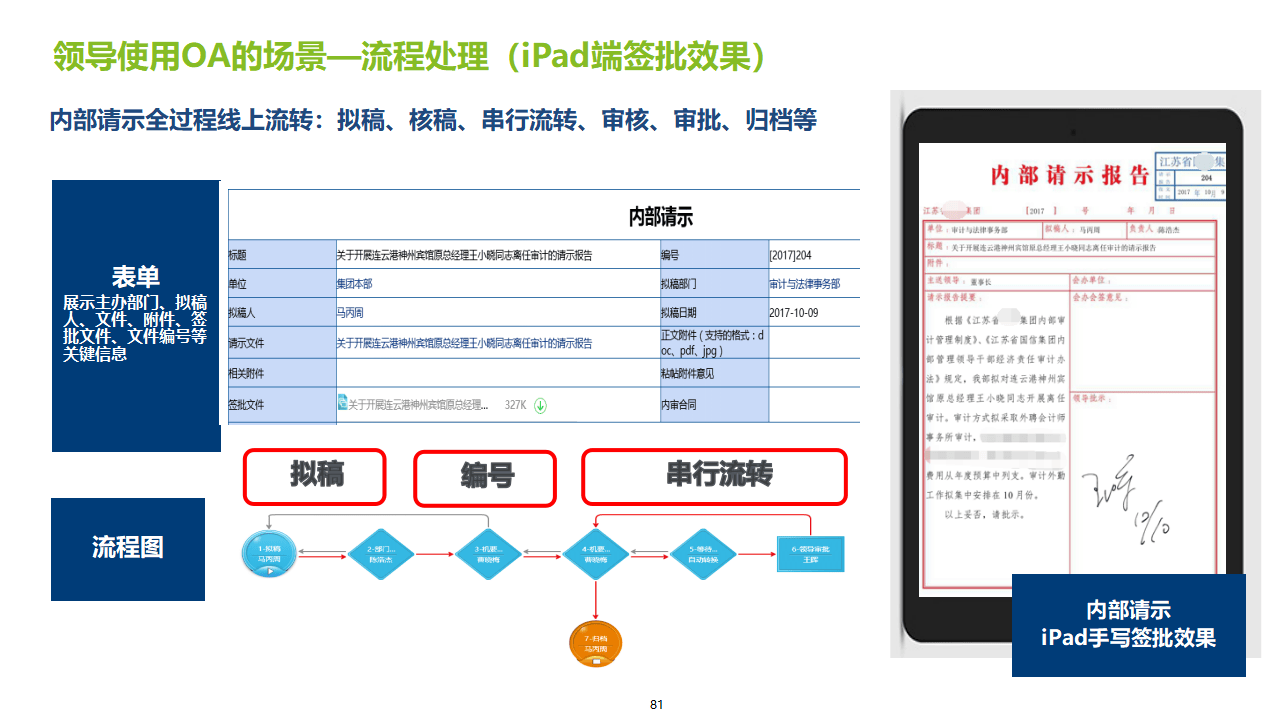Screen dimensions: 1280x720
Task: Click the 拟稿 red-bordered label
Action: [x=316, y=476]
